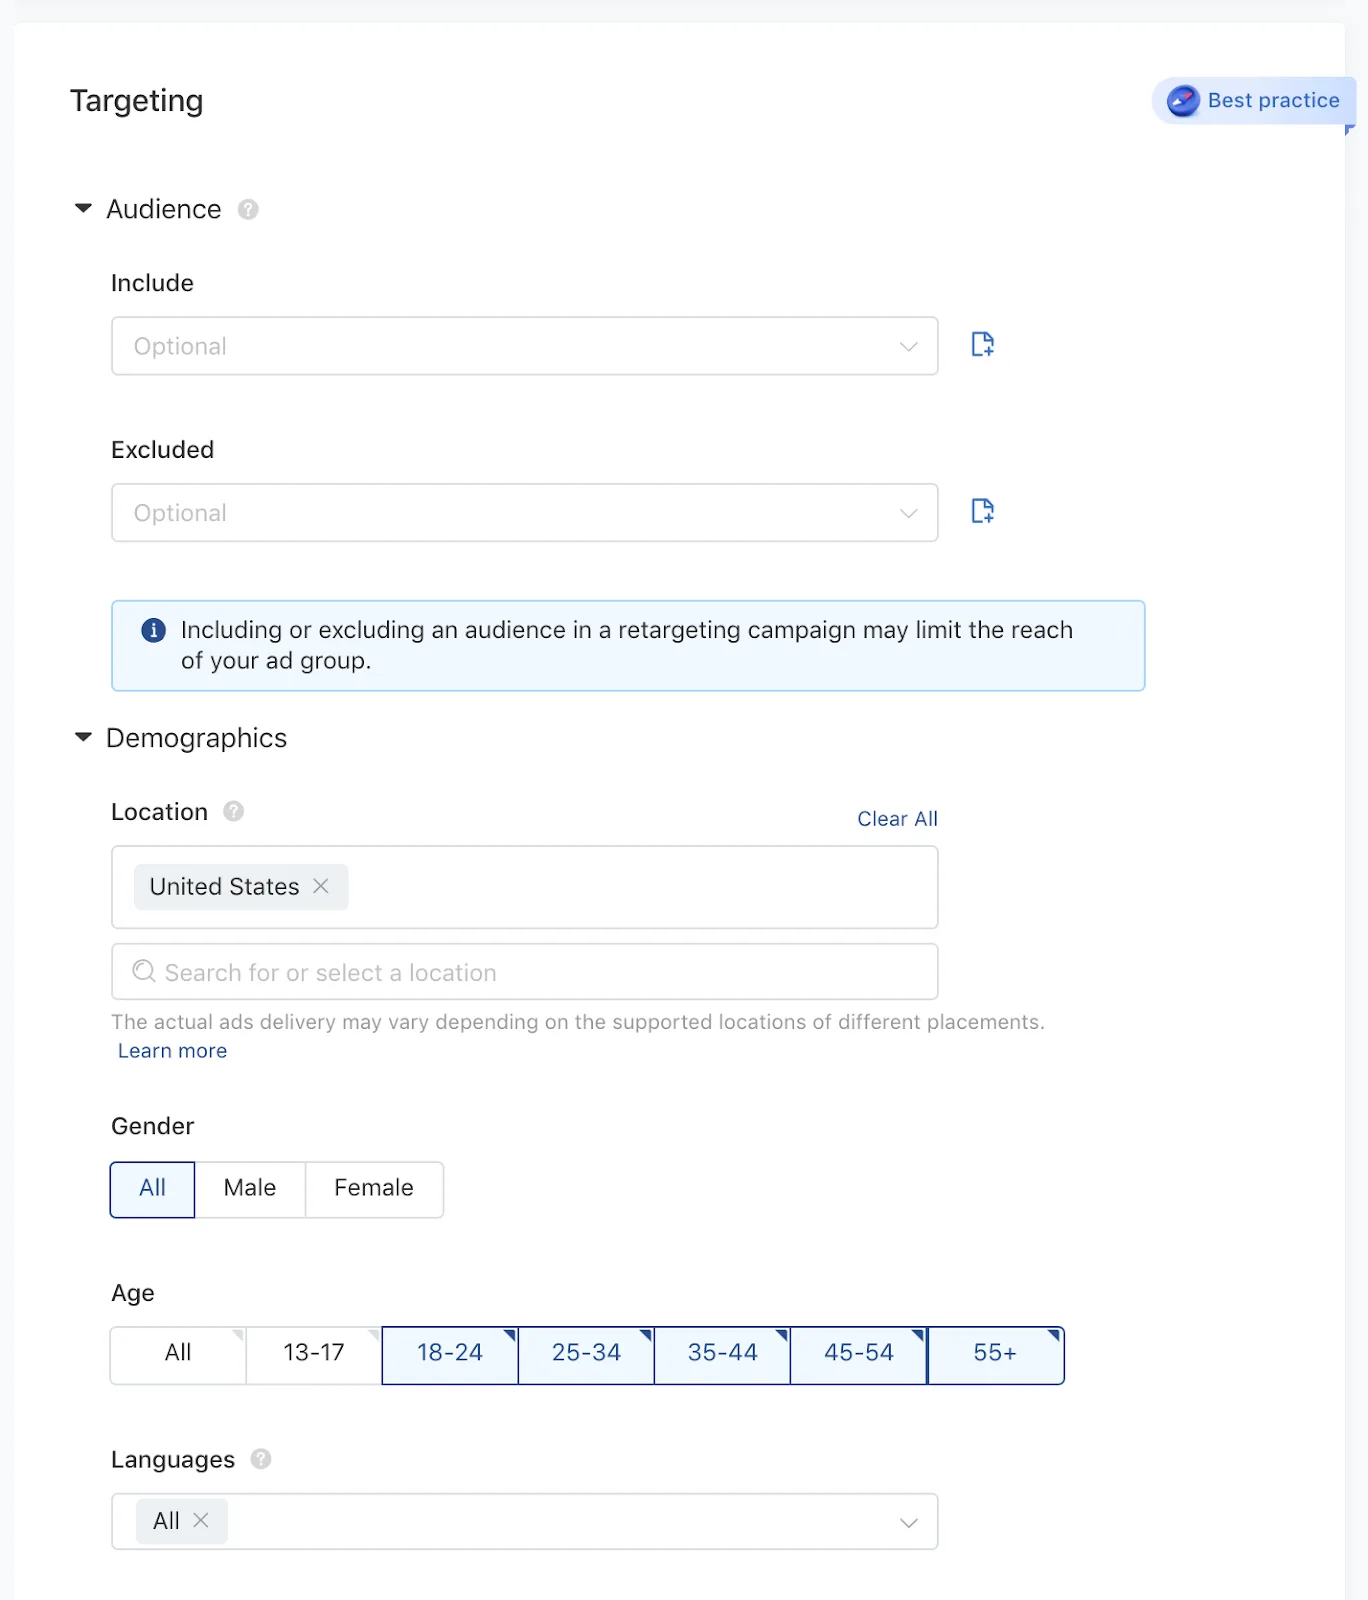This screenshot has height=1600, width=1368.
Task: Click the help icon next to Languages
Action: 261,1459
